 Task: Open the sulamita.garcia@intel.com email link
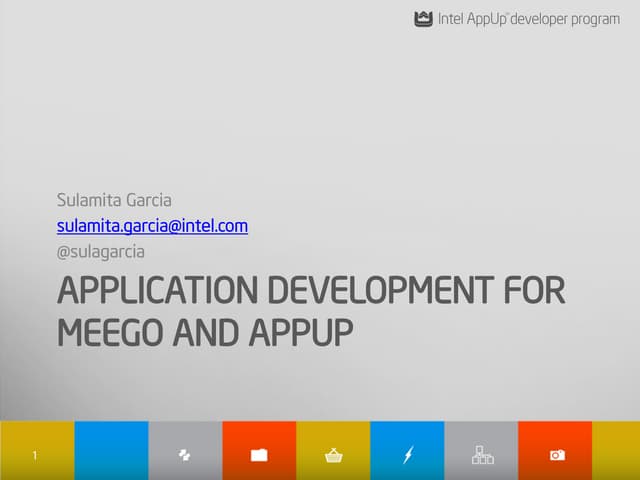[x=152, y=226]
